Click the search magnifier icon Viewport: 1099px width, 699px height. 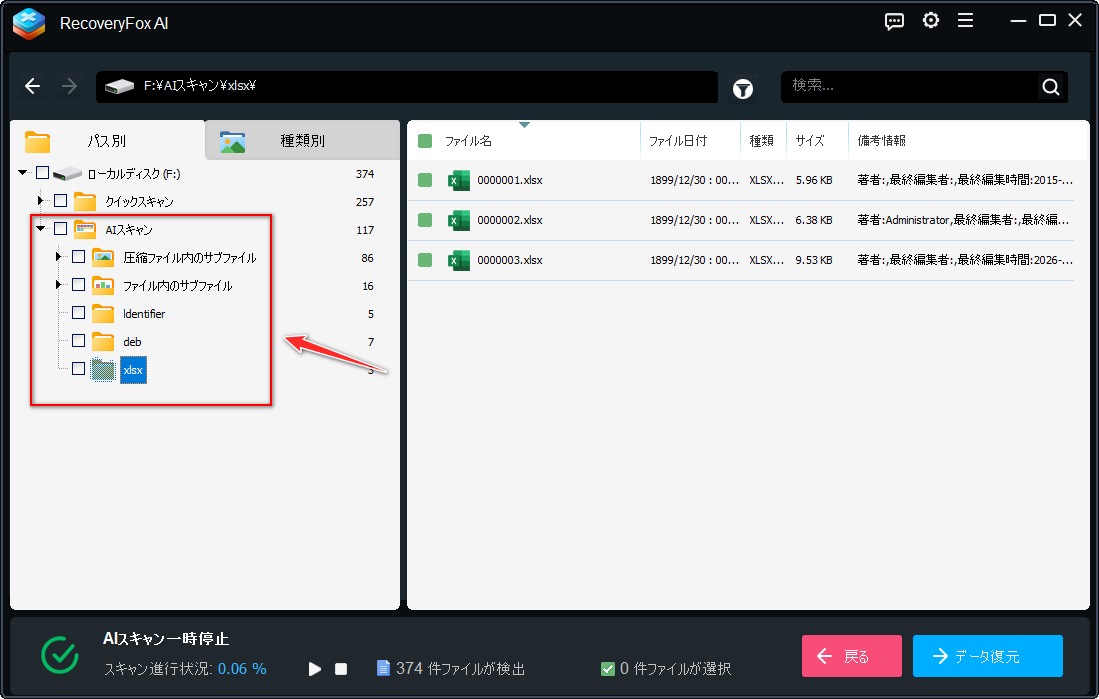pos(1050,87)
